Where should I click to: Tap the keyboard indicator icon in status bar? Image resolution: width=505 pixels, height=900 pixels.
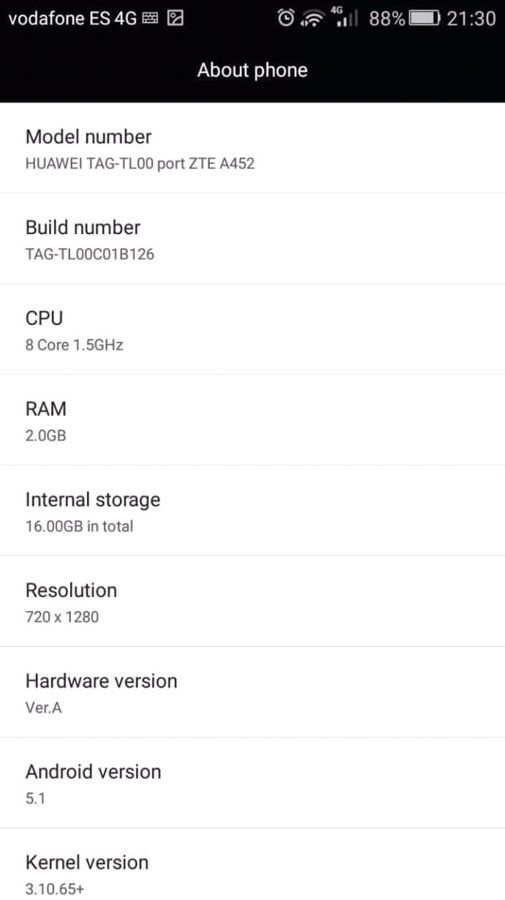[150, 19]
